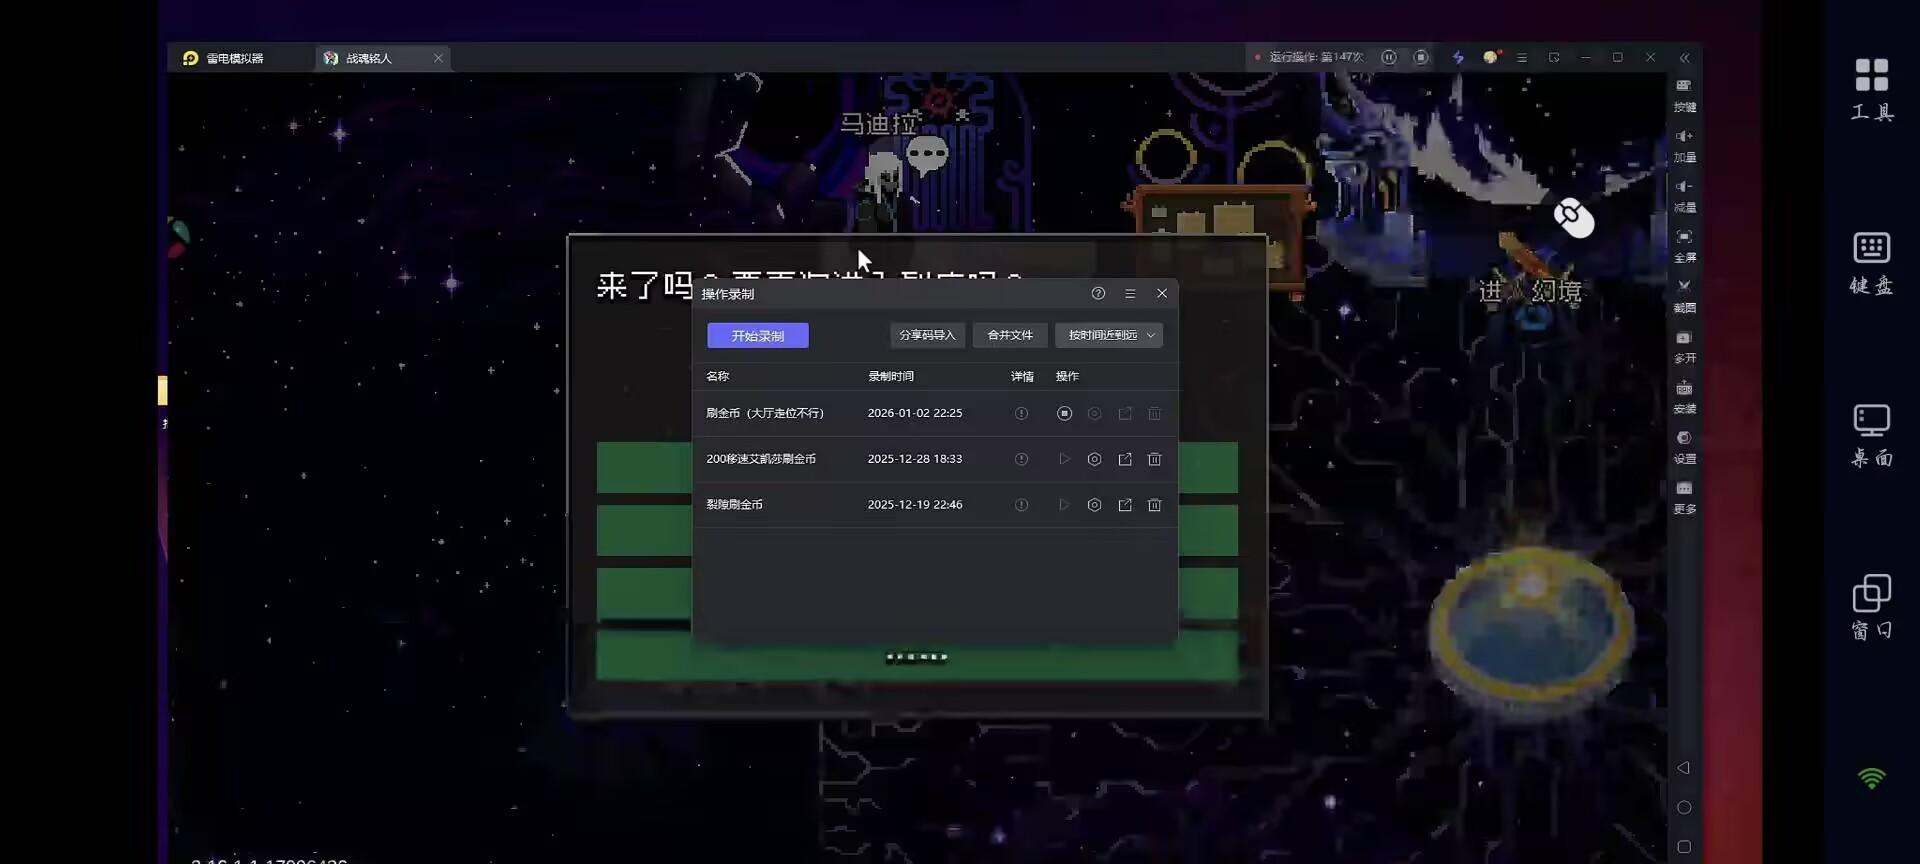
Task: Select the 裂隙刷金币 record name
Action: pos(734,506)
